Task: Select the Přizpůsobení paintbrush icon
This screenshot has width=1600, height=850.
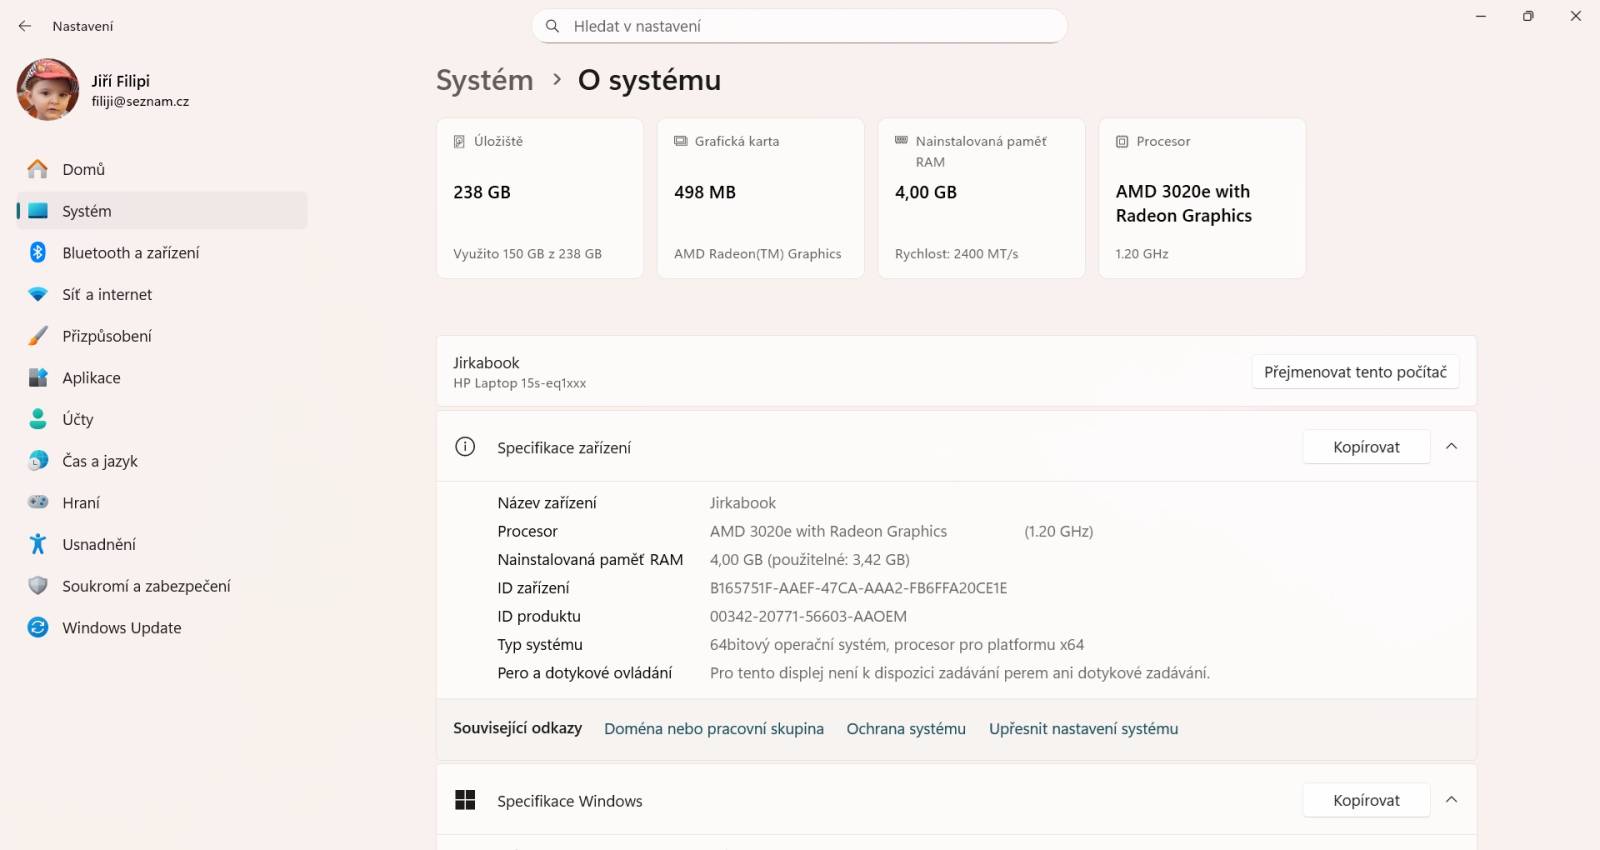Action: click(x=38, y=336)
